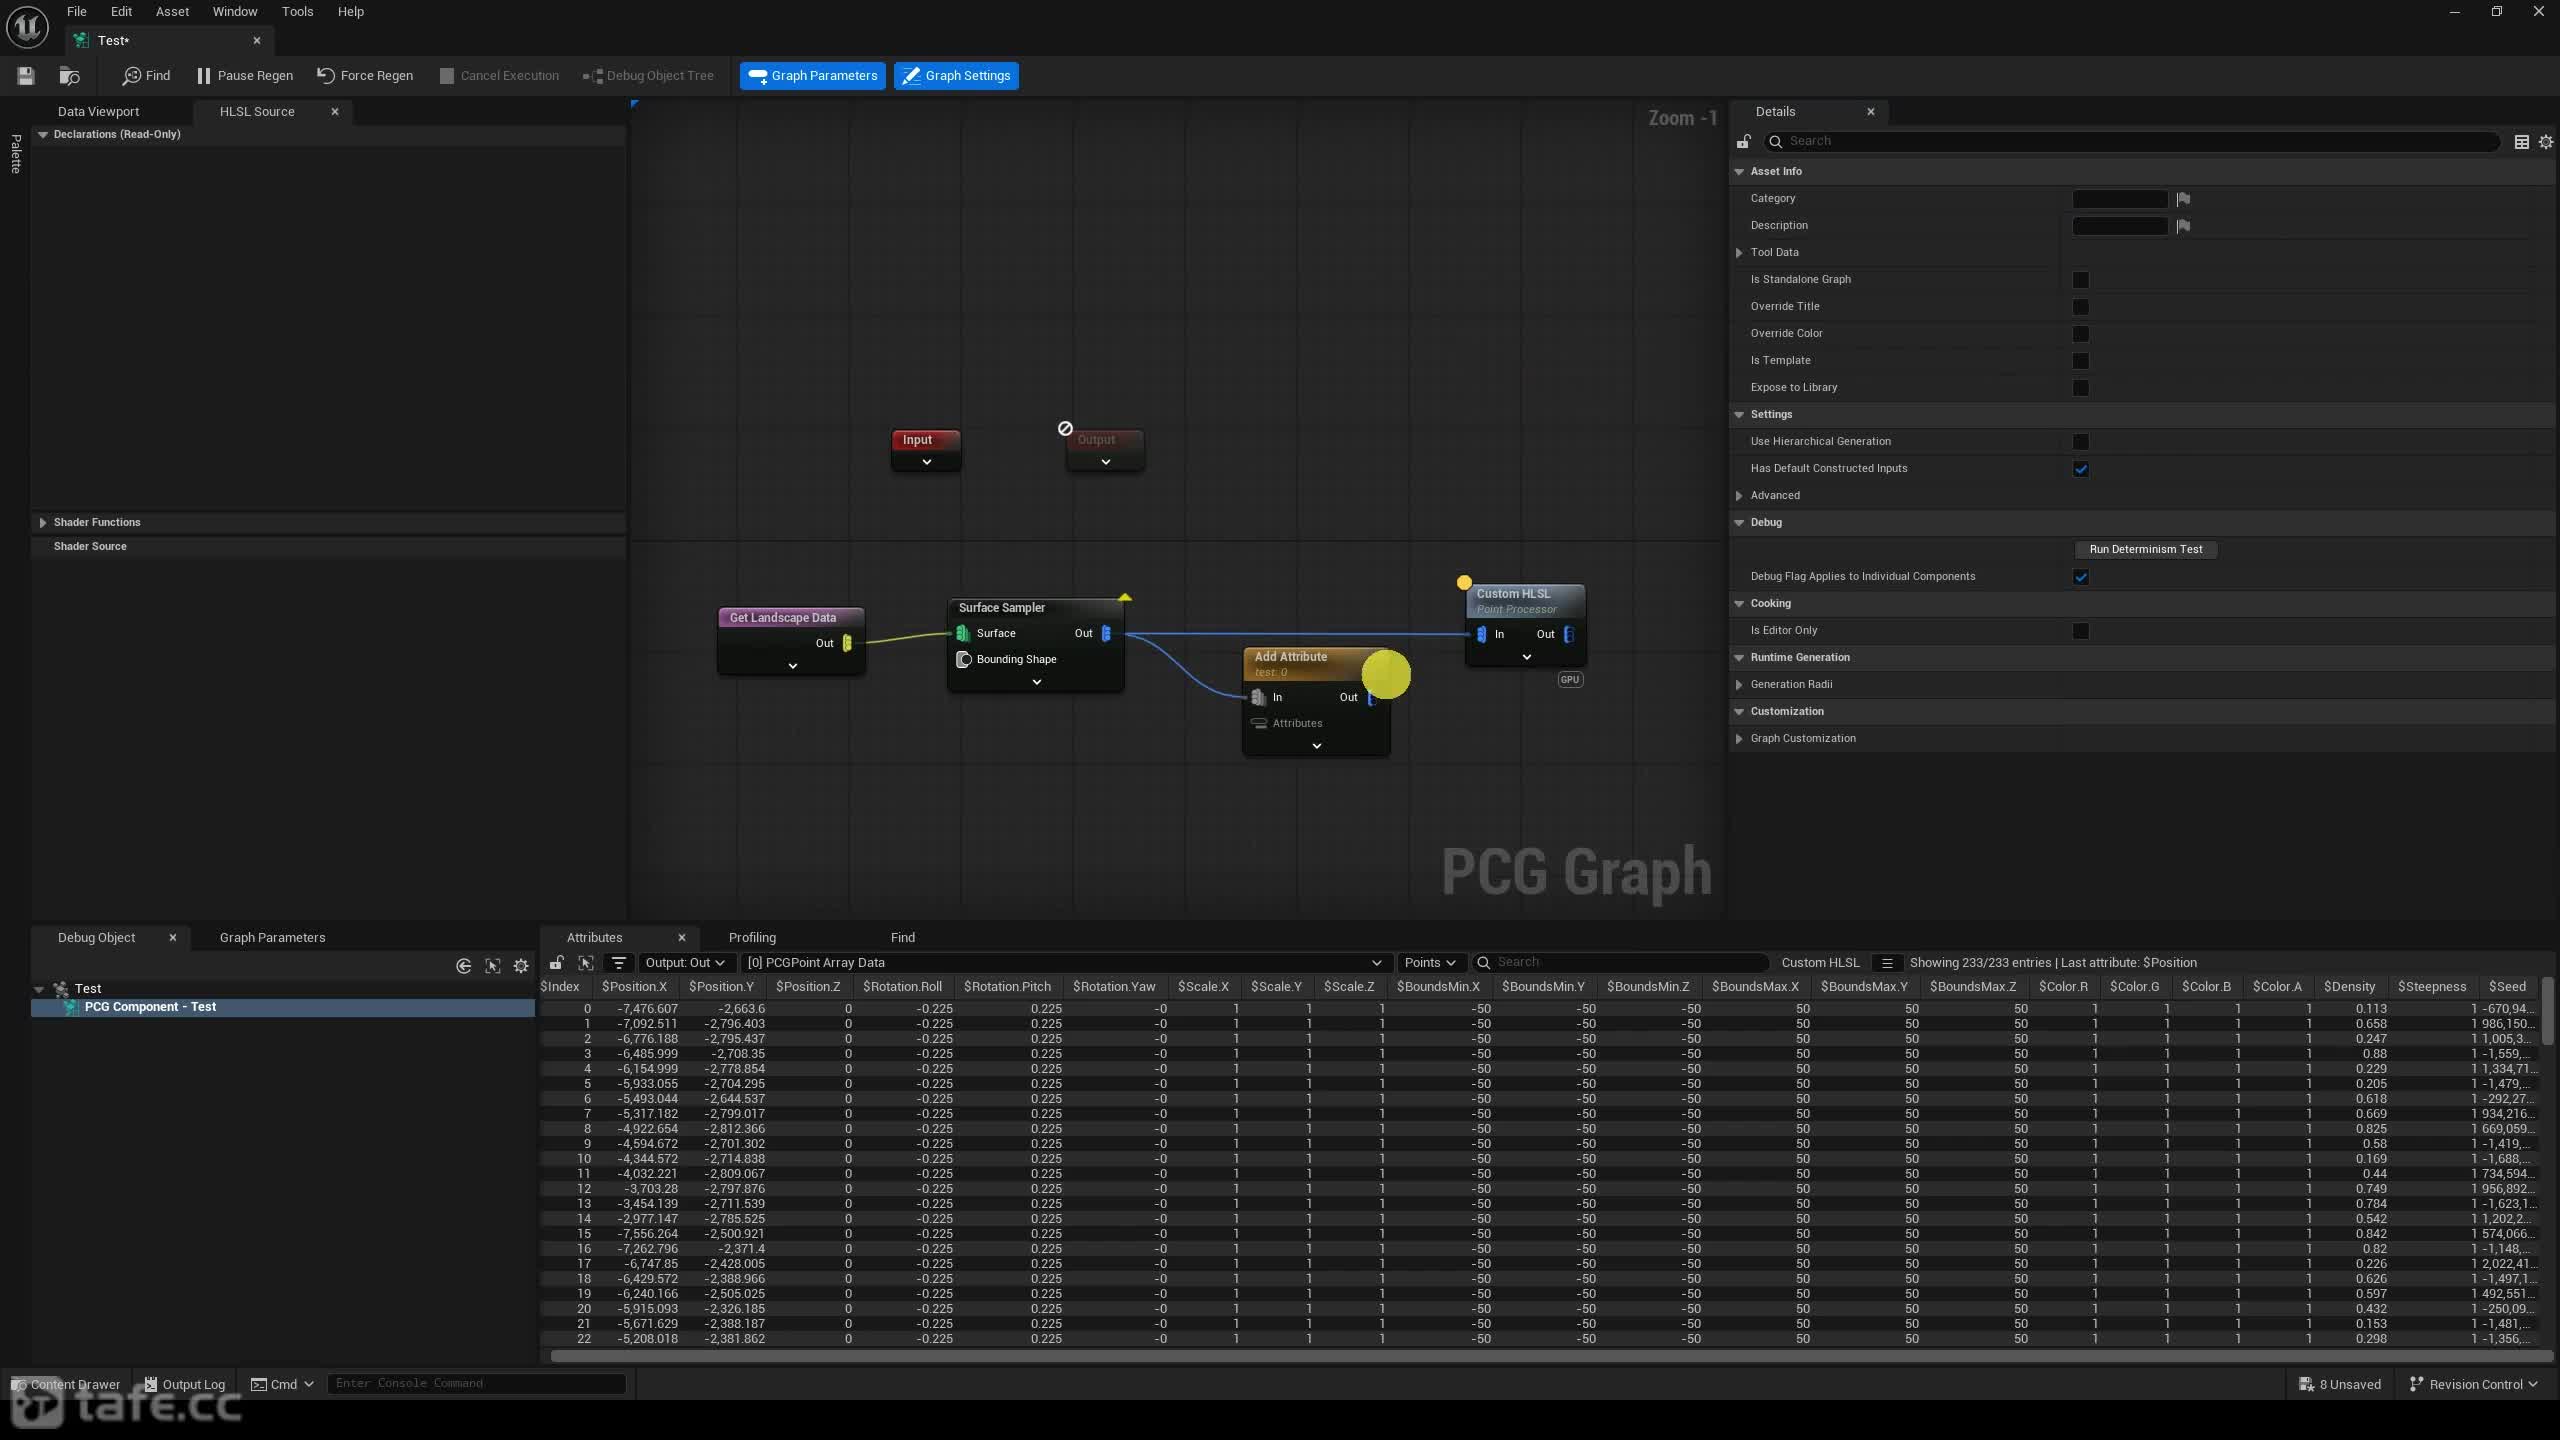
Task: Click the Save asset icon
Action: [x=26, y=76]
